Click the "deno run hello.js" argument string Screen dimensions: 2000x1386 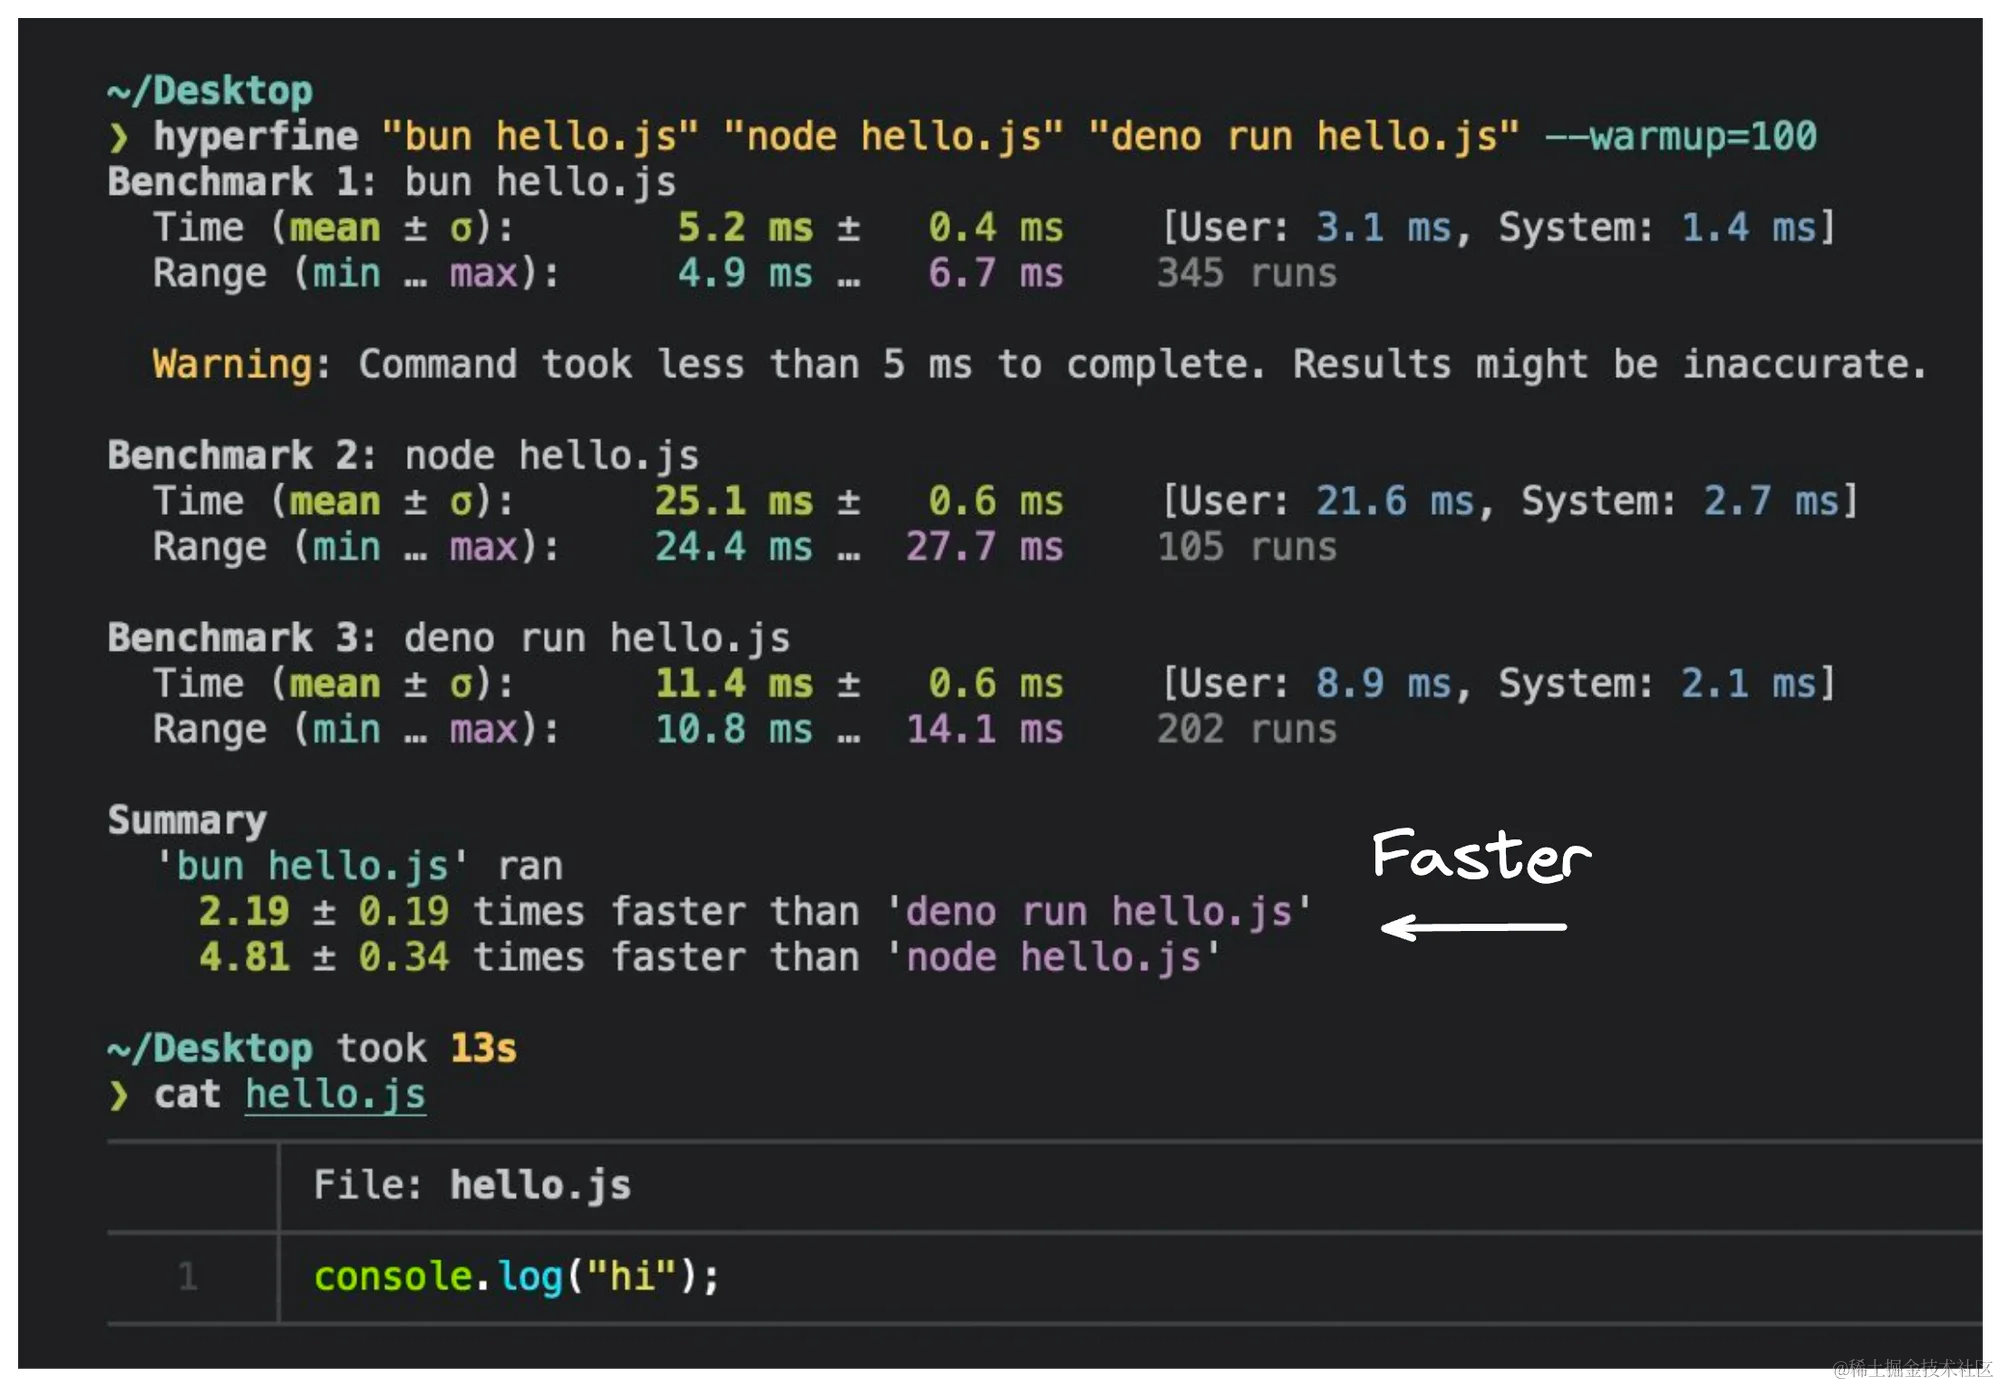tap(1304, 136)
